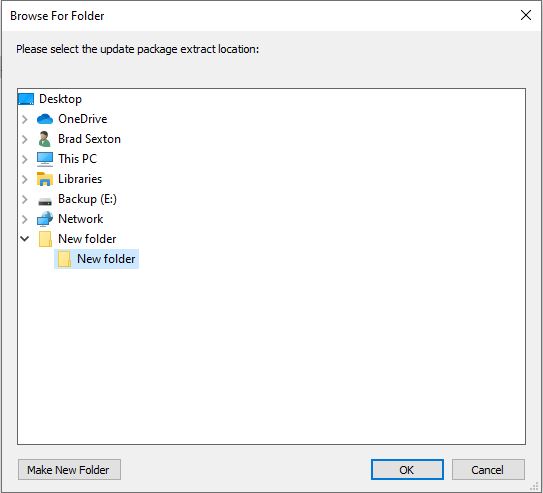Click the Network globe icon
Screen dimensions: 543x493
pyautogui.click(x=45, y=219)
